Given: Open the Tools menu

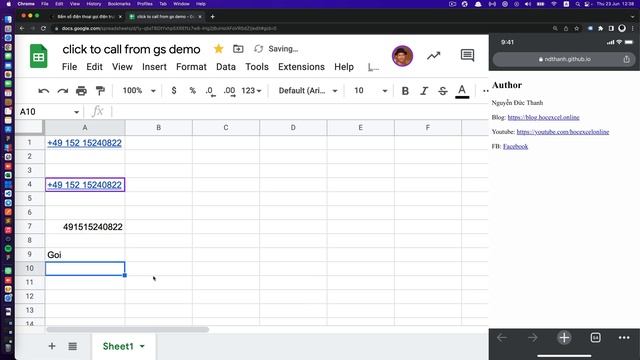Looking at the screenshot, I should pyautogui.click(x=257, y=67).
